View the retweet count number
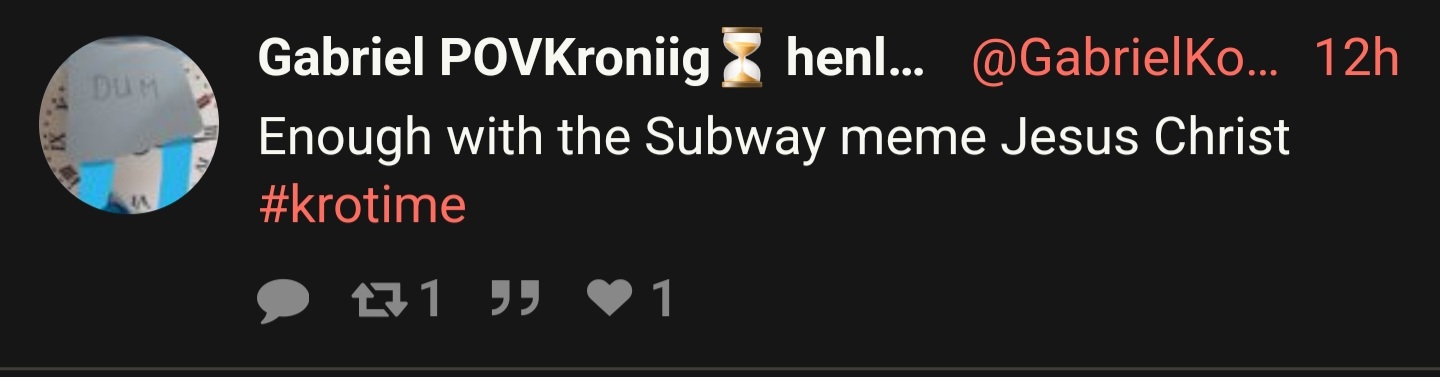The width and height of the screenshot is (1440, 377). (429, 299)
